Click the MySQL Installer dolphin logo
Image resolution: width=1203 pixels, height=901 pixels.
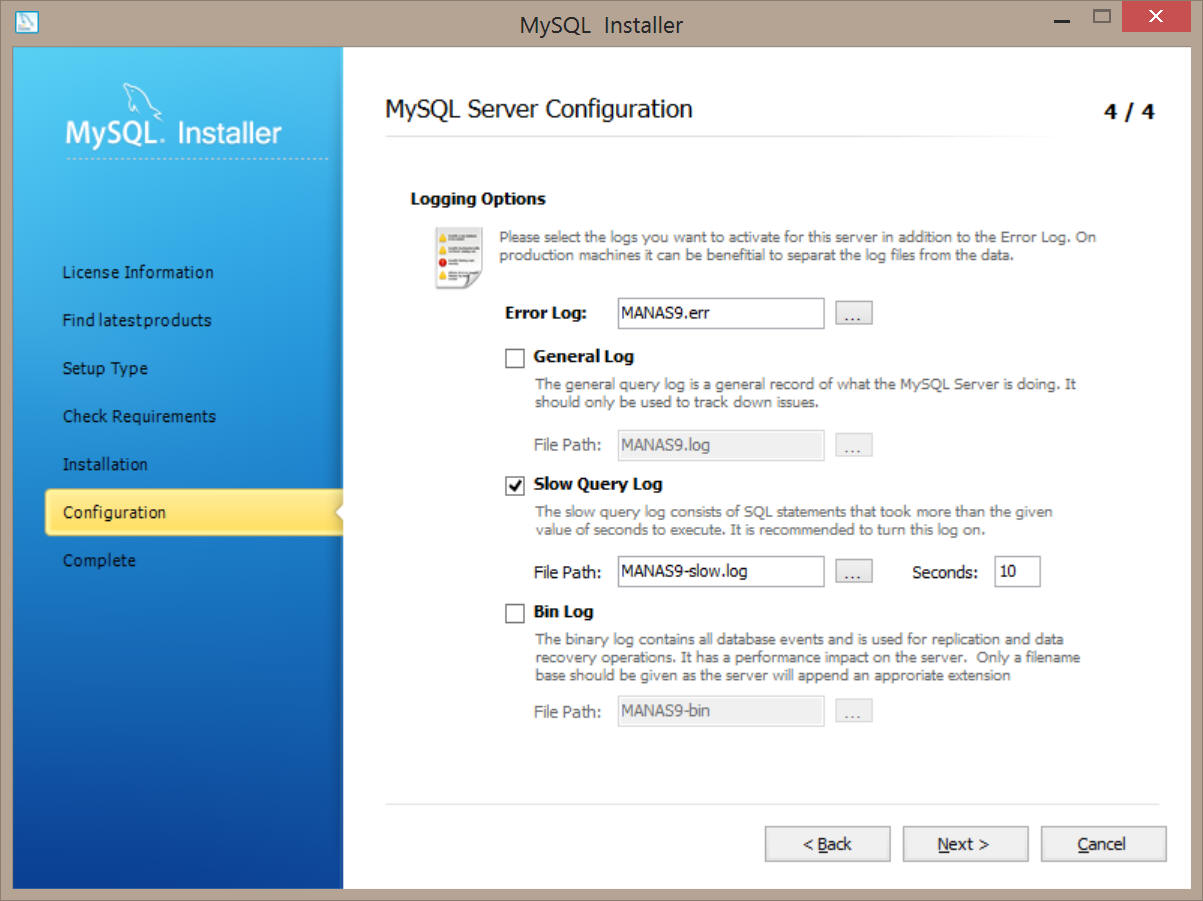(x=142, y=102)
